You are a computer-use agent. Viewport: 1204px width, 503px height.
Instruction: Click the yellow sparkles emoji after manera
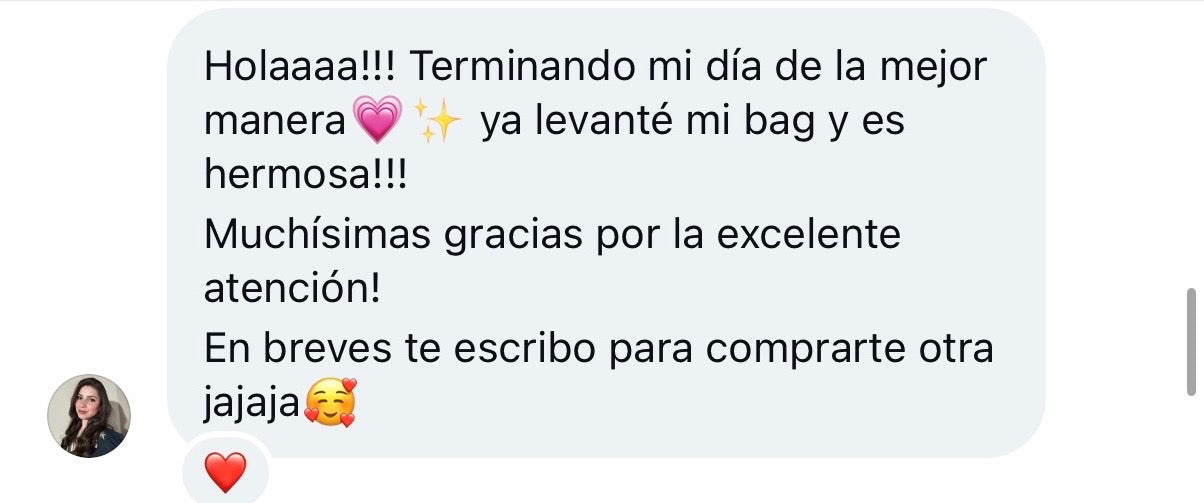click(x=438, y=122)
